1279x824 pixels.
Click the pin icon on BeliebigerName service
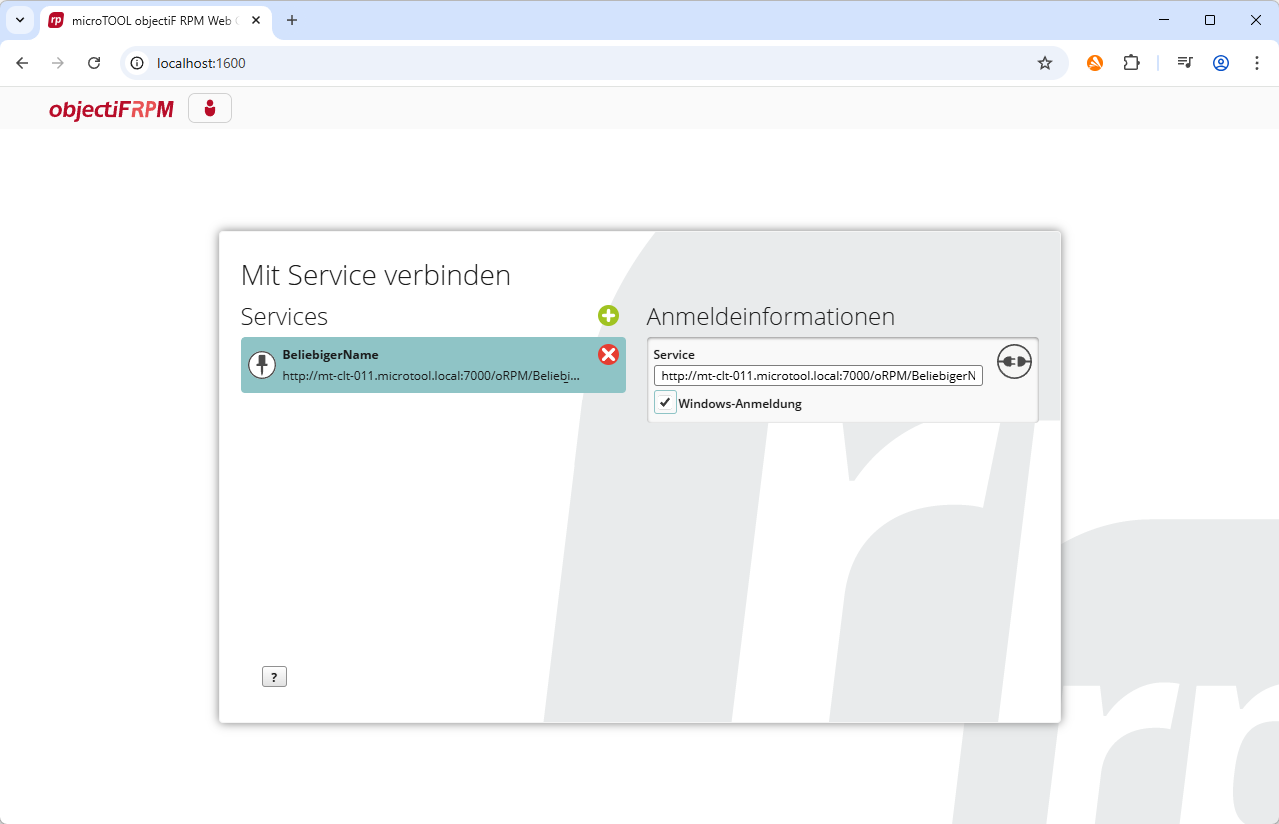(x=262, y=365)
